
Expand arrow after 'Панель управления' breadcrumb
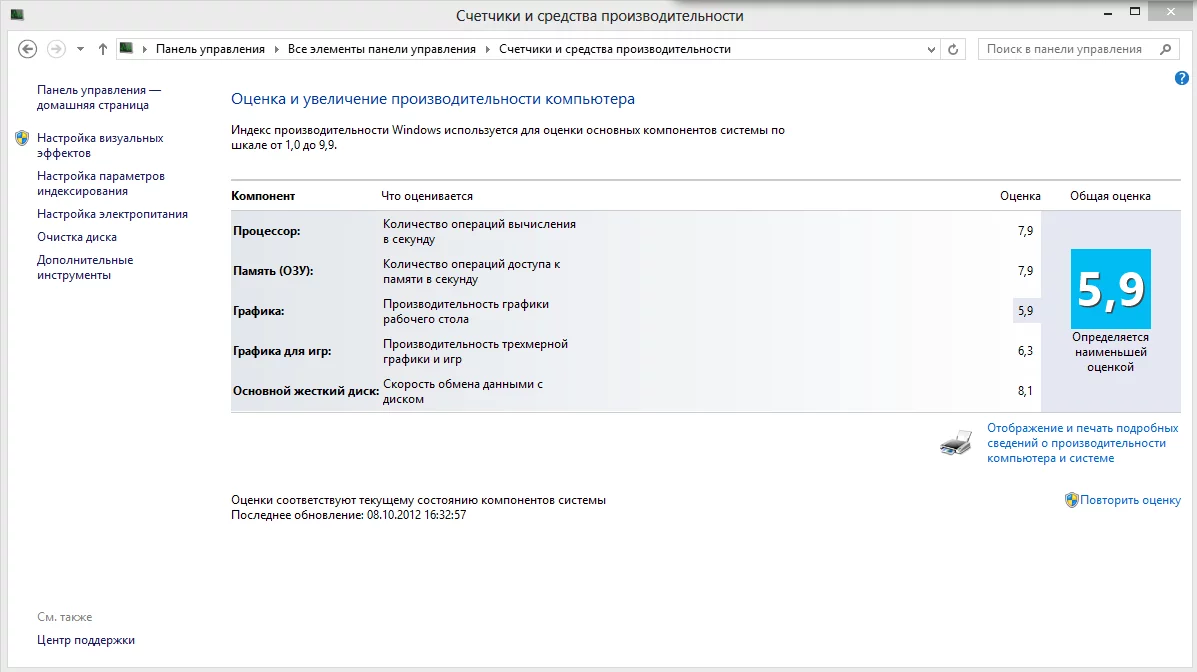click(276, 49)
